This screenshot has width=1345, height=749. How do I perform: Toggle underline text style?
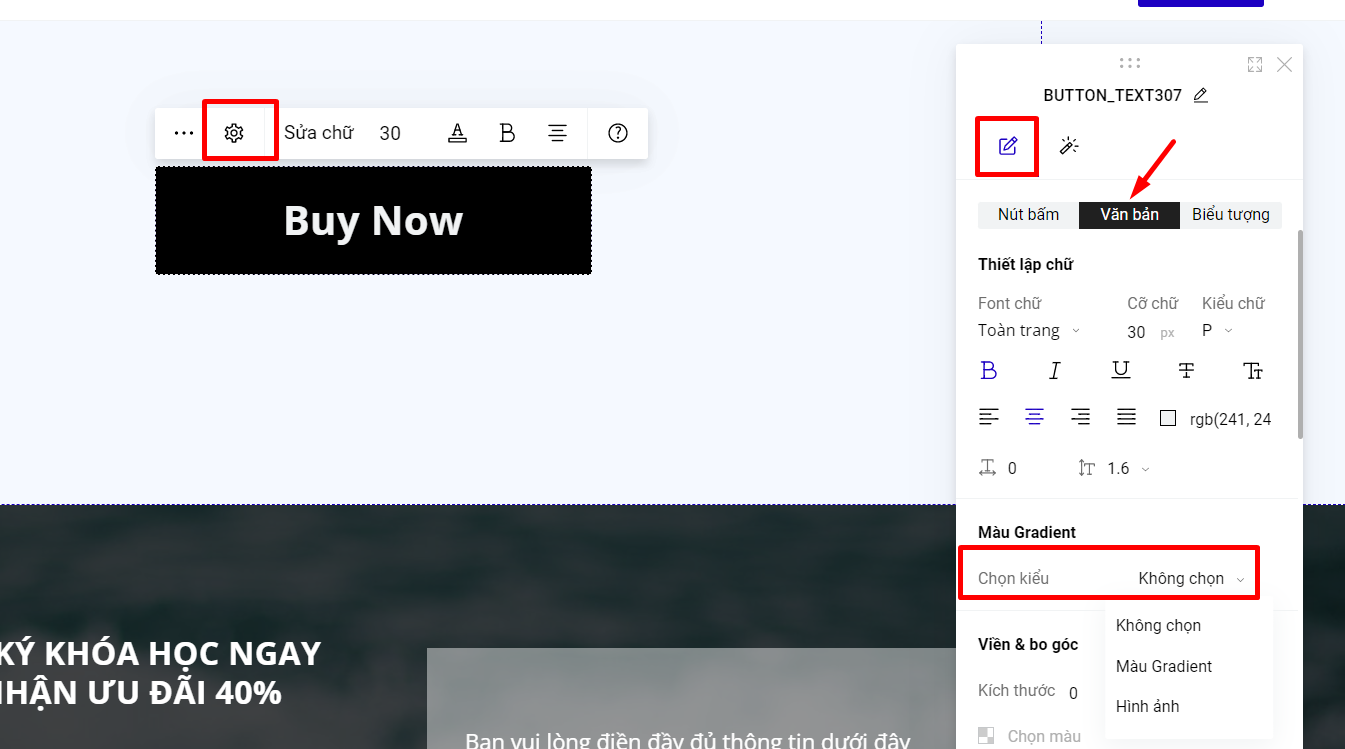coord(1121,371)
